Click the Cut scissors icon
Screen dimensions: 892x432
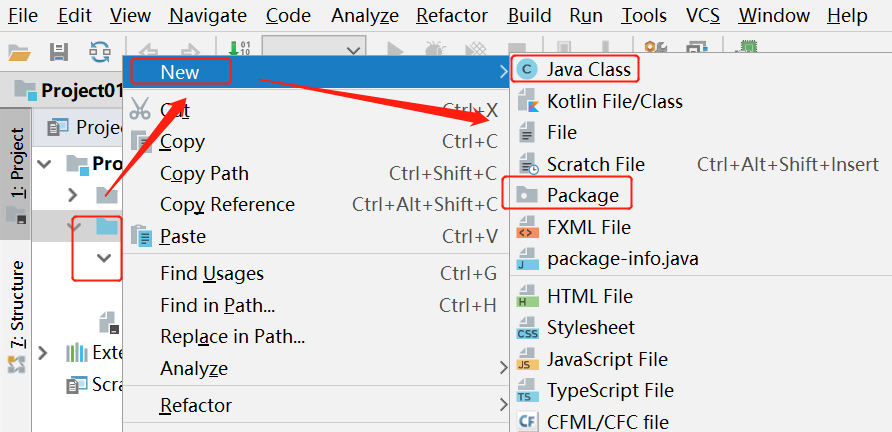[x=141, y=109]
